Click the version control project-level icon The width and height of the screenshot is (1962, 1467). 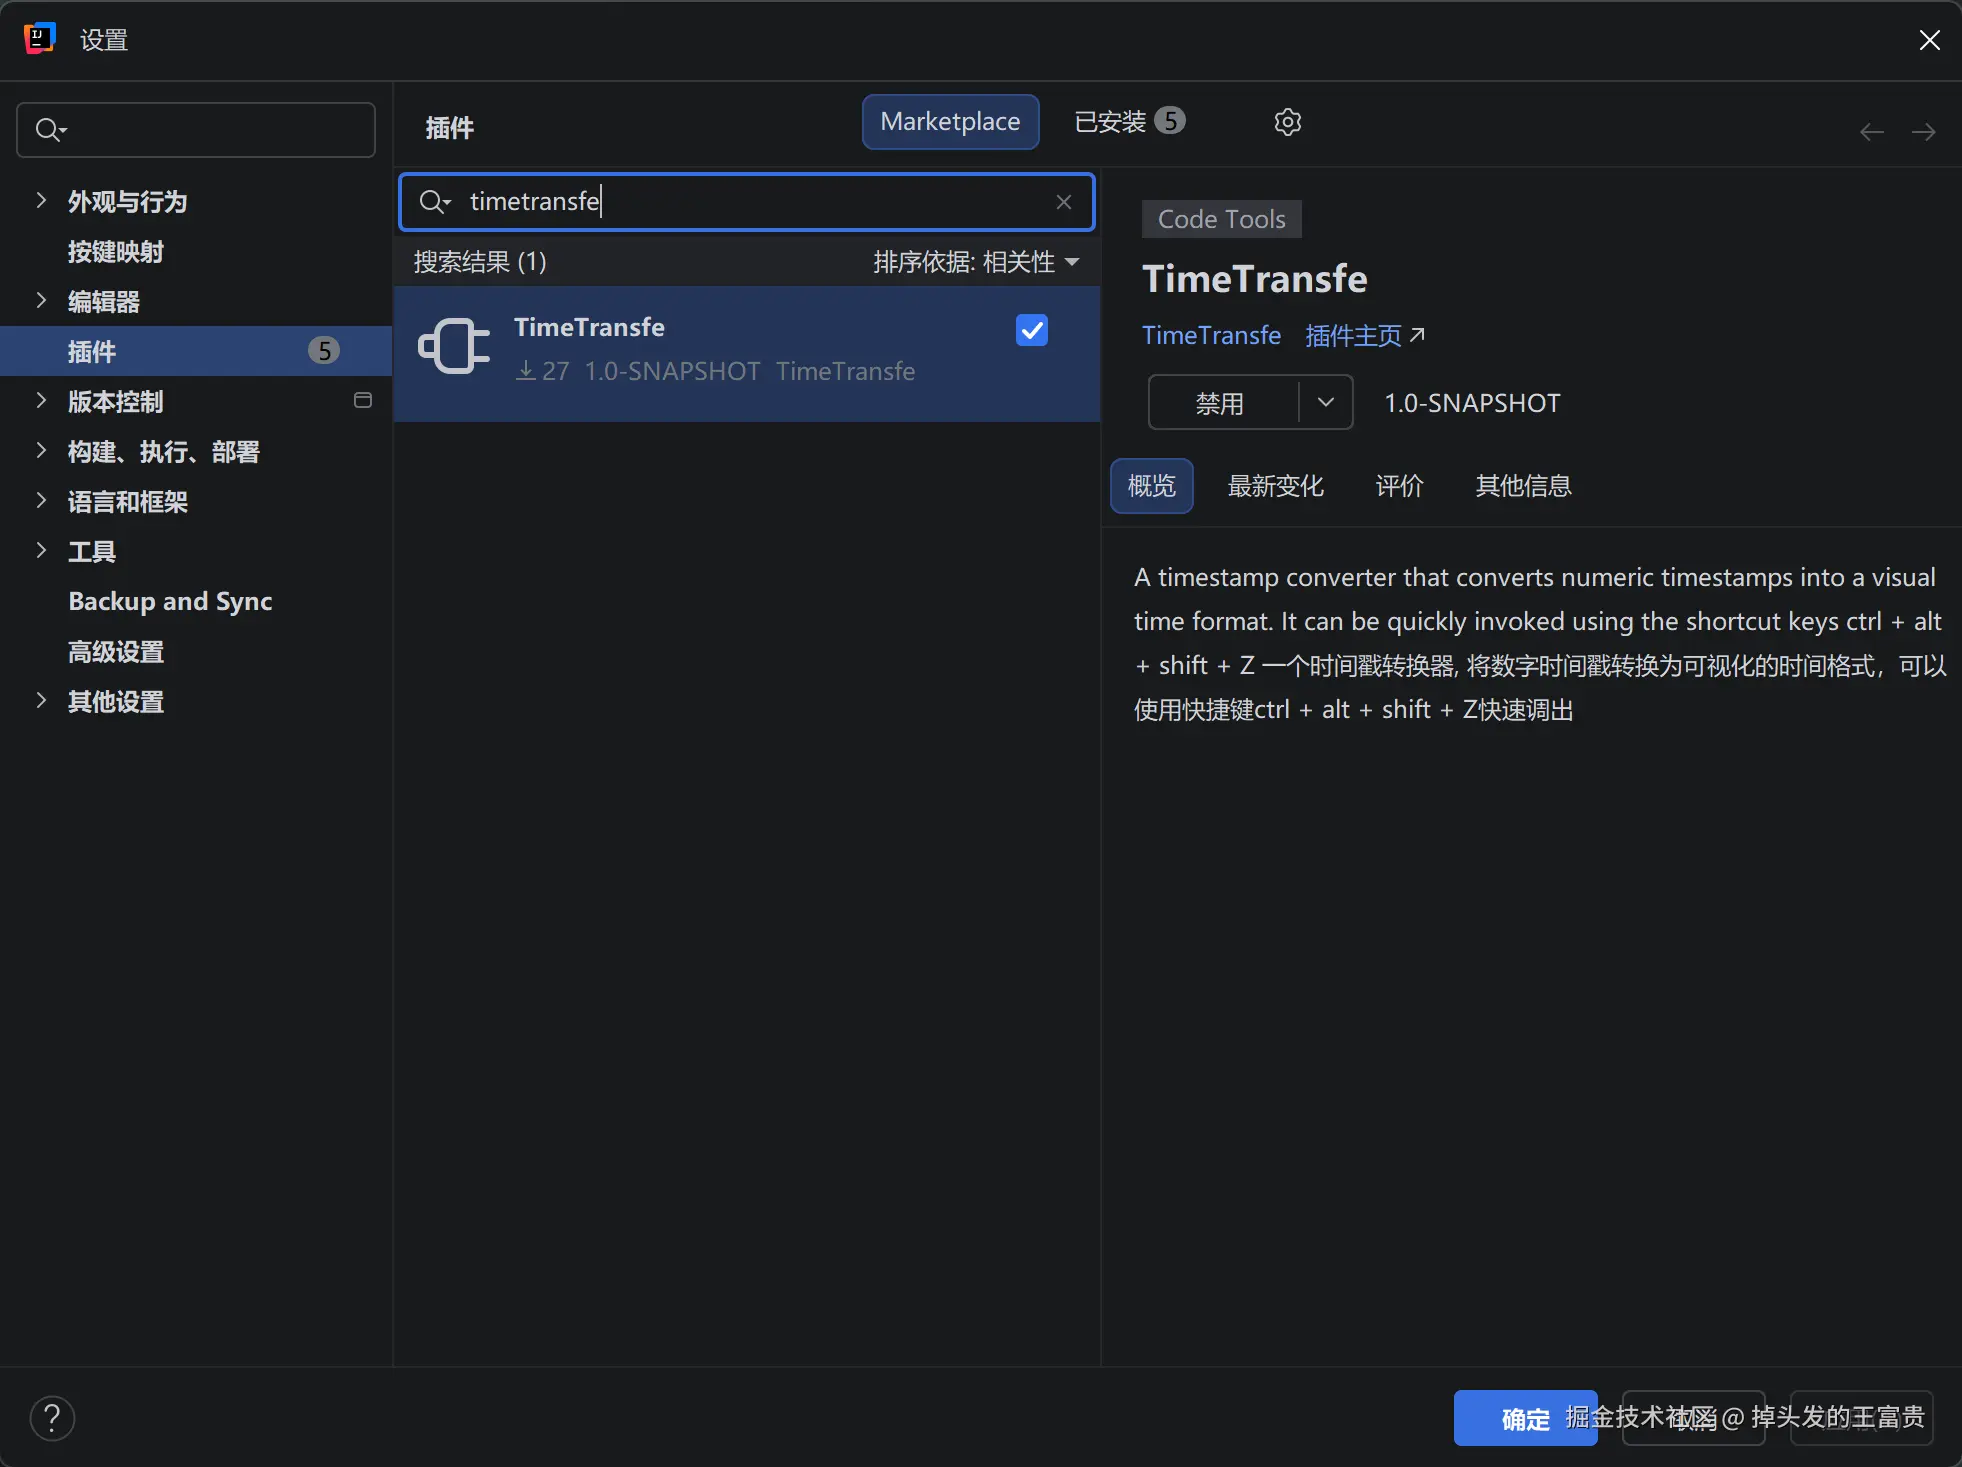point(363,401)
